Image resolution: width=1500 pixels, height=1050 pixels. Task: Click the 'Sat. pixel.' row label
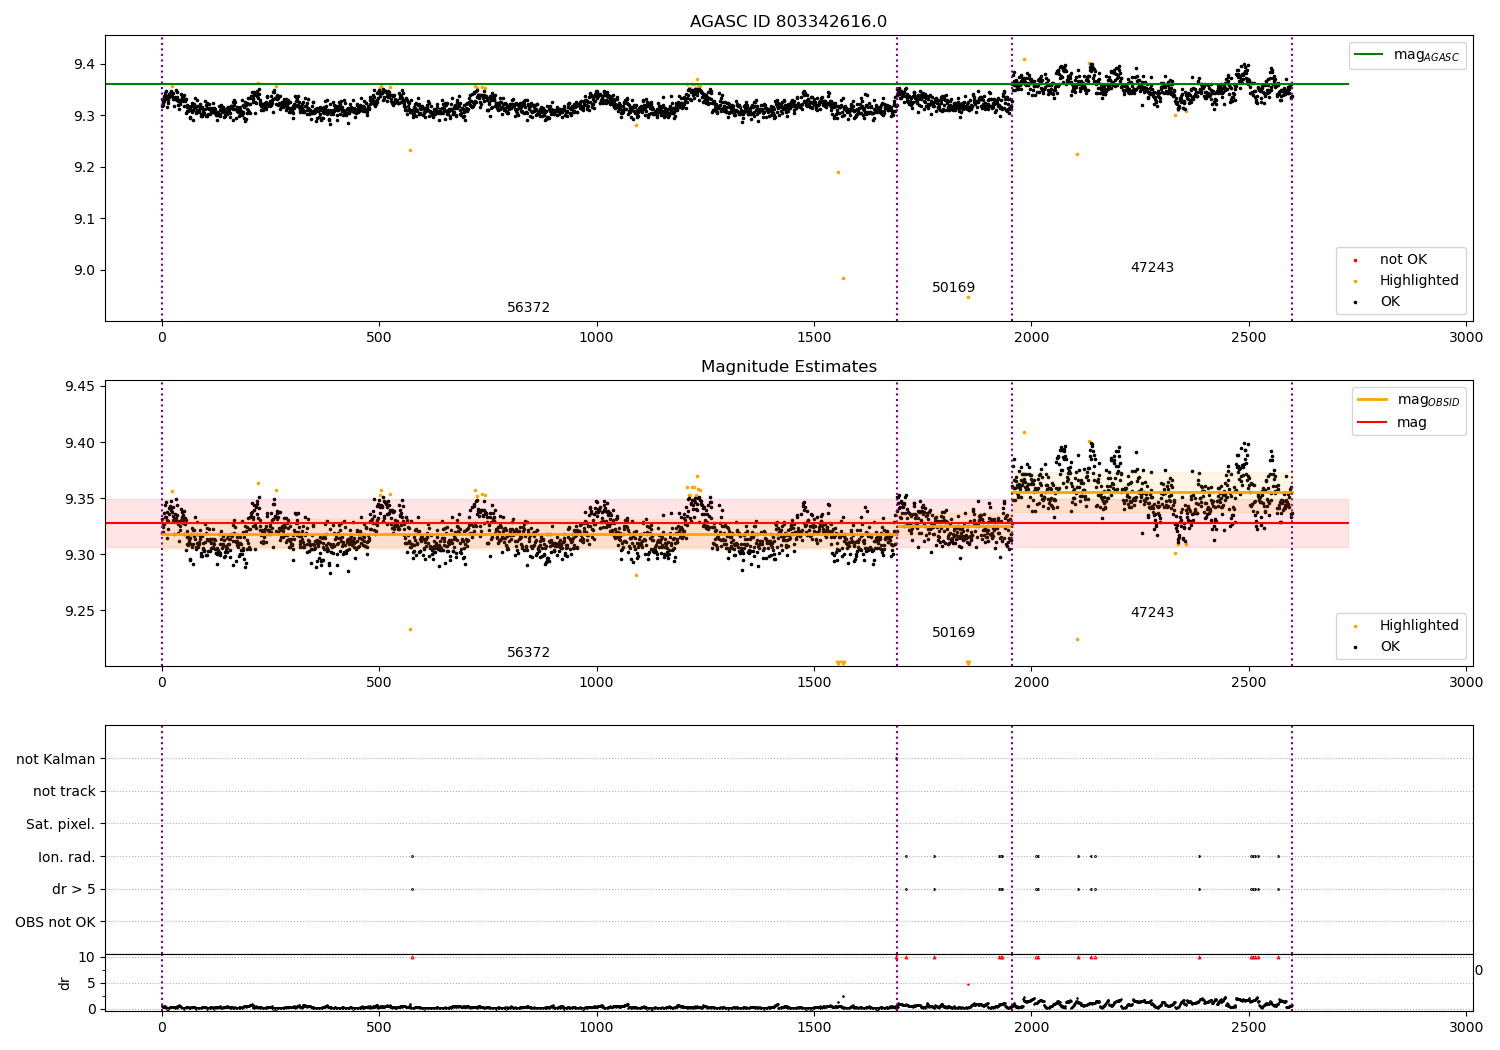(61, 825)
